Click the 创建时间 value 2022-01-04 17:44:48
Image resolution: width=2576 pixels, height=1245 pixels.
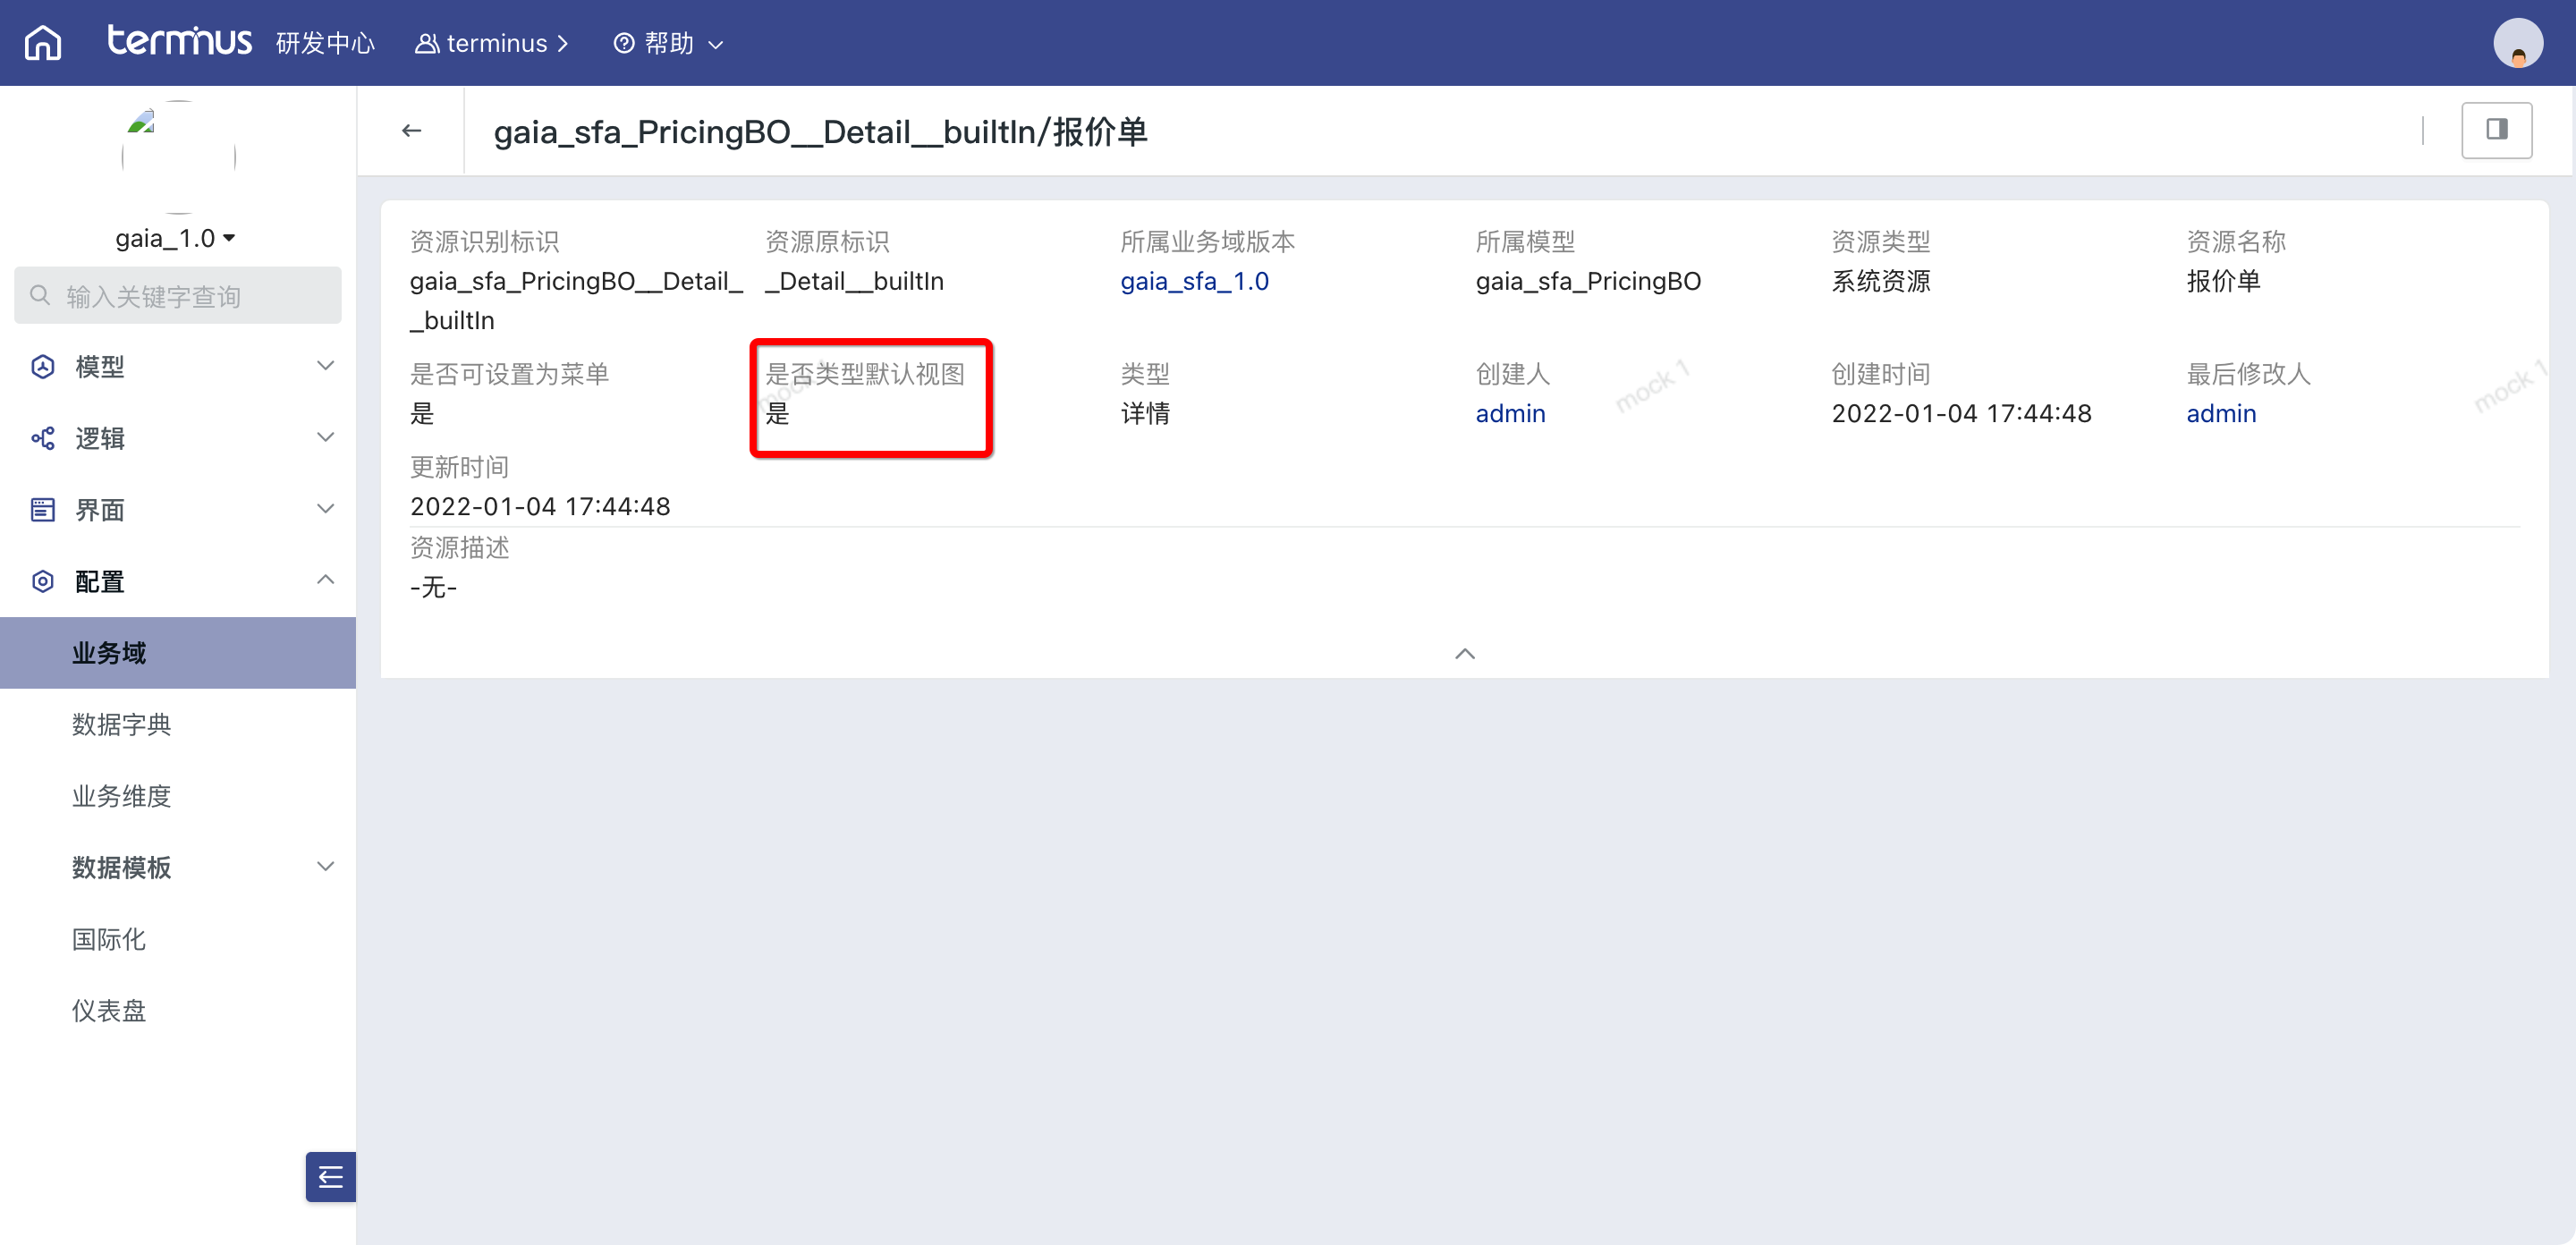pos(1961,413)
